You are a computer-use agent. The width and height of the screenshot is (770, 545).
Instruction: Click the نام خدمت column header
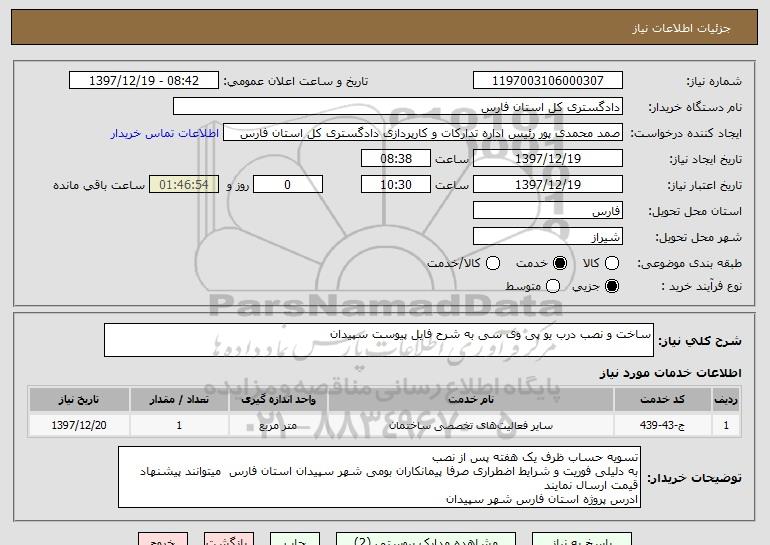470,399
